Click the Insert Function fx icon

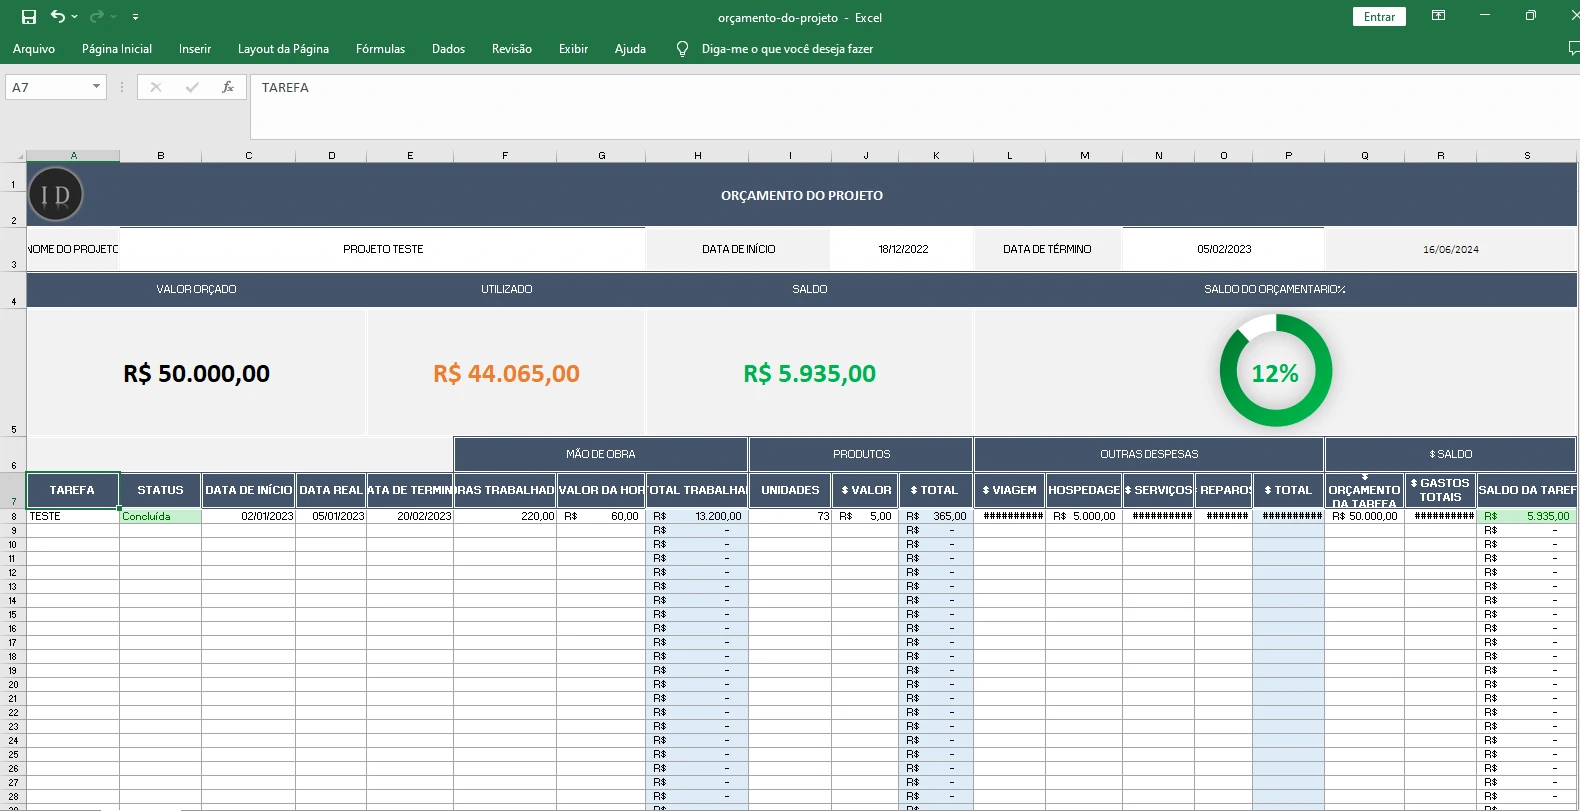228,87
